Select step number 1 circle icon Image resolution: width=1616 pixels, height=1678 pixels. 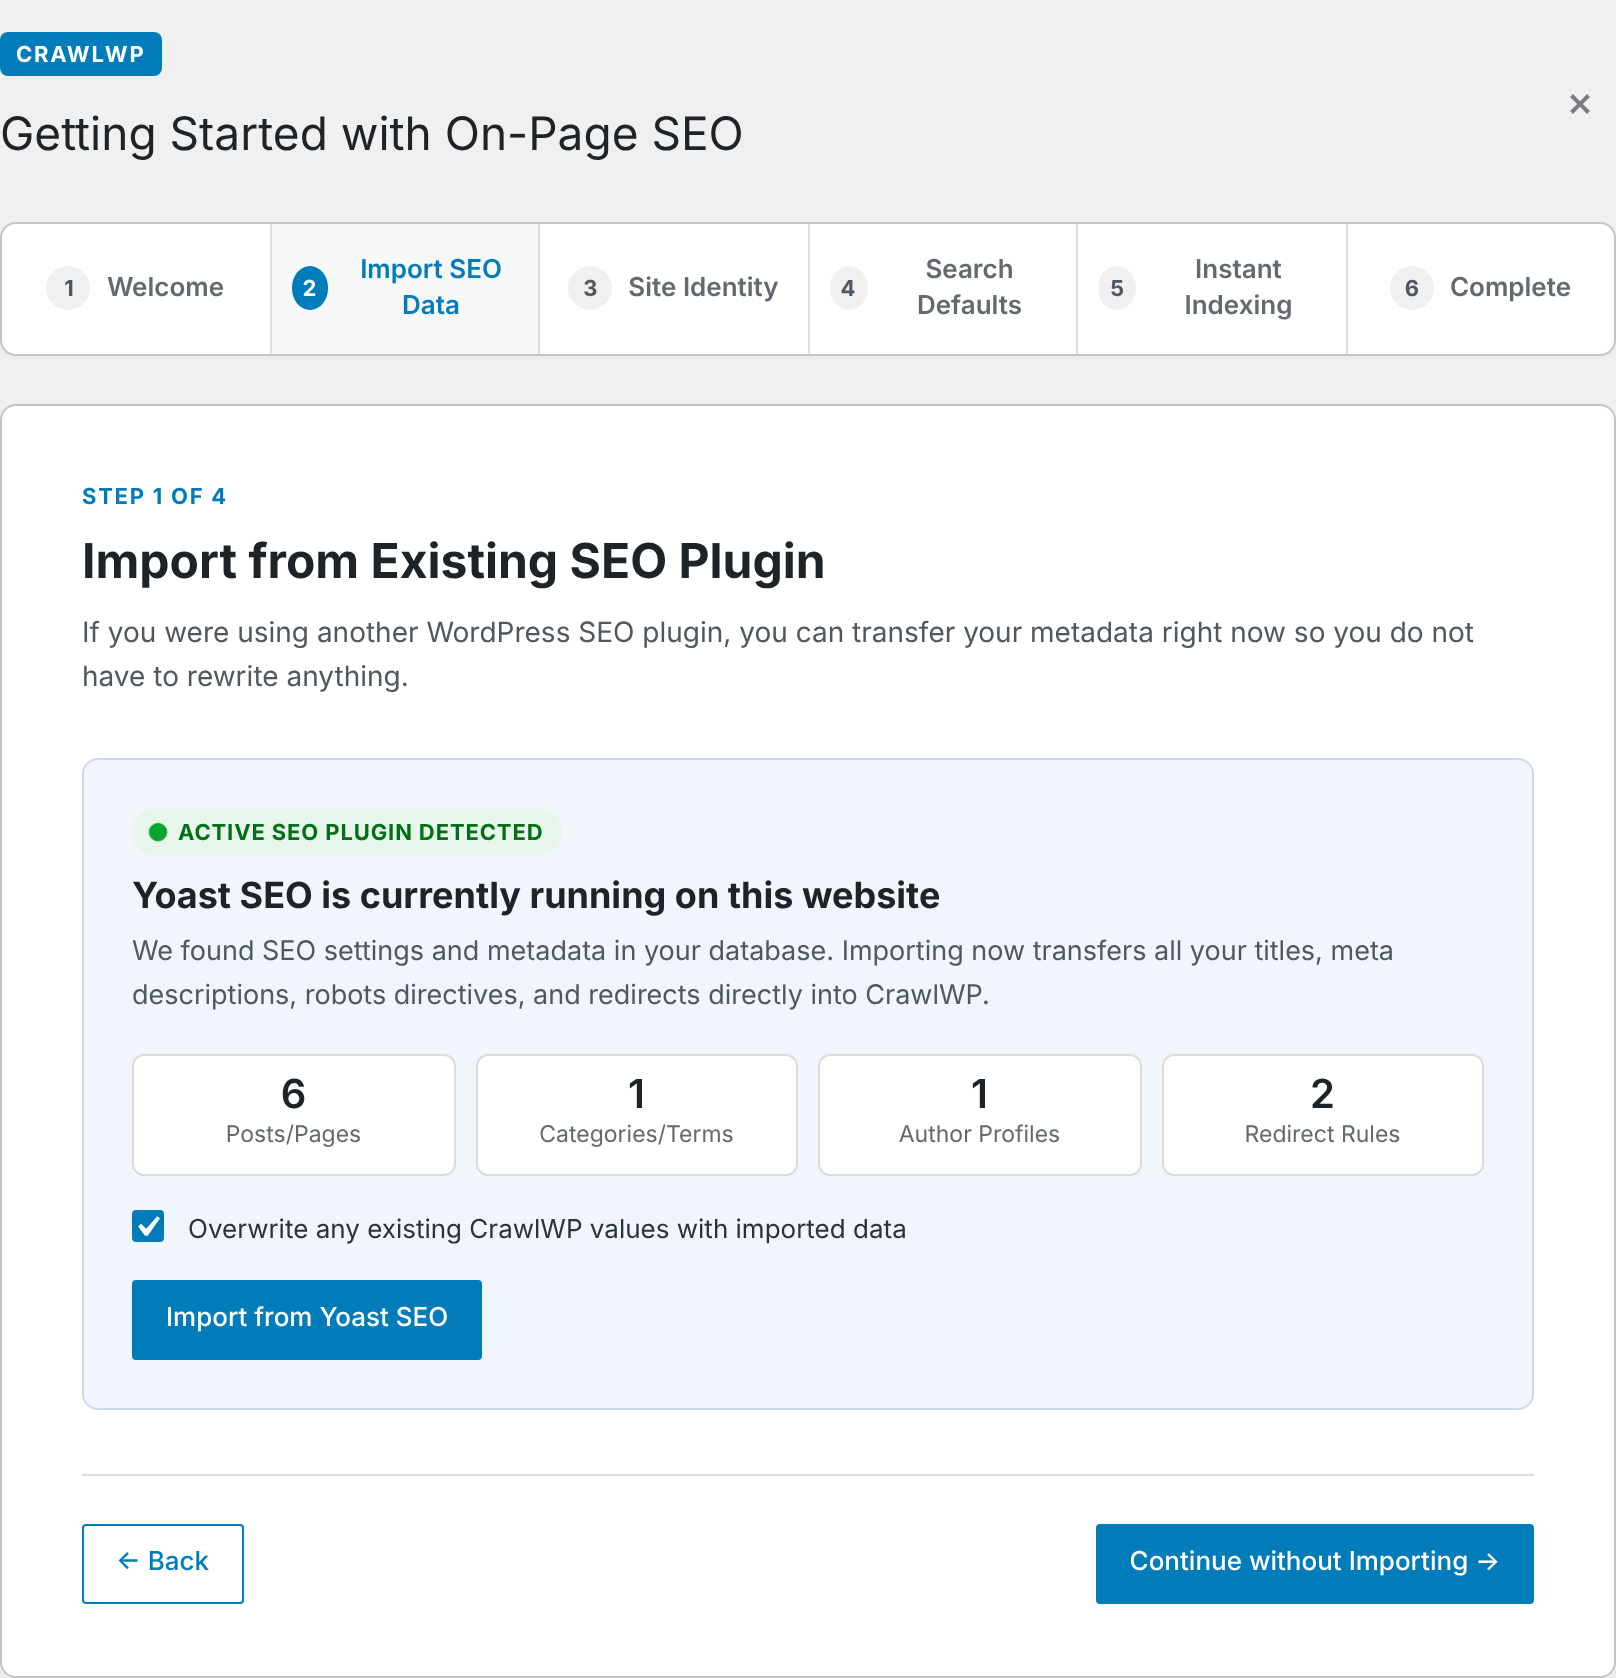pos(69,288)
